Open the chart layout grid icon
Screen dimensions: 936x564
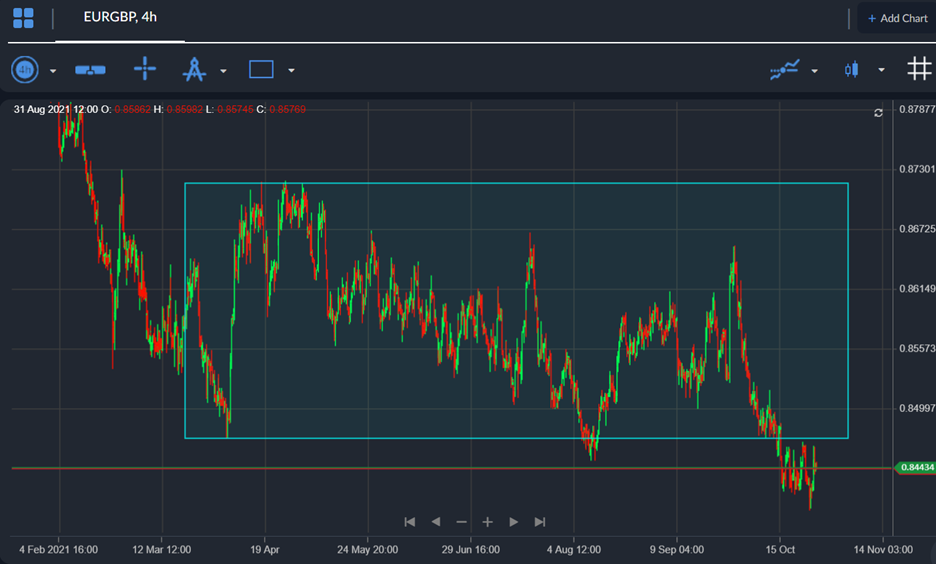point(23,18)
